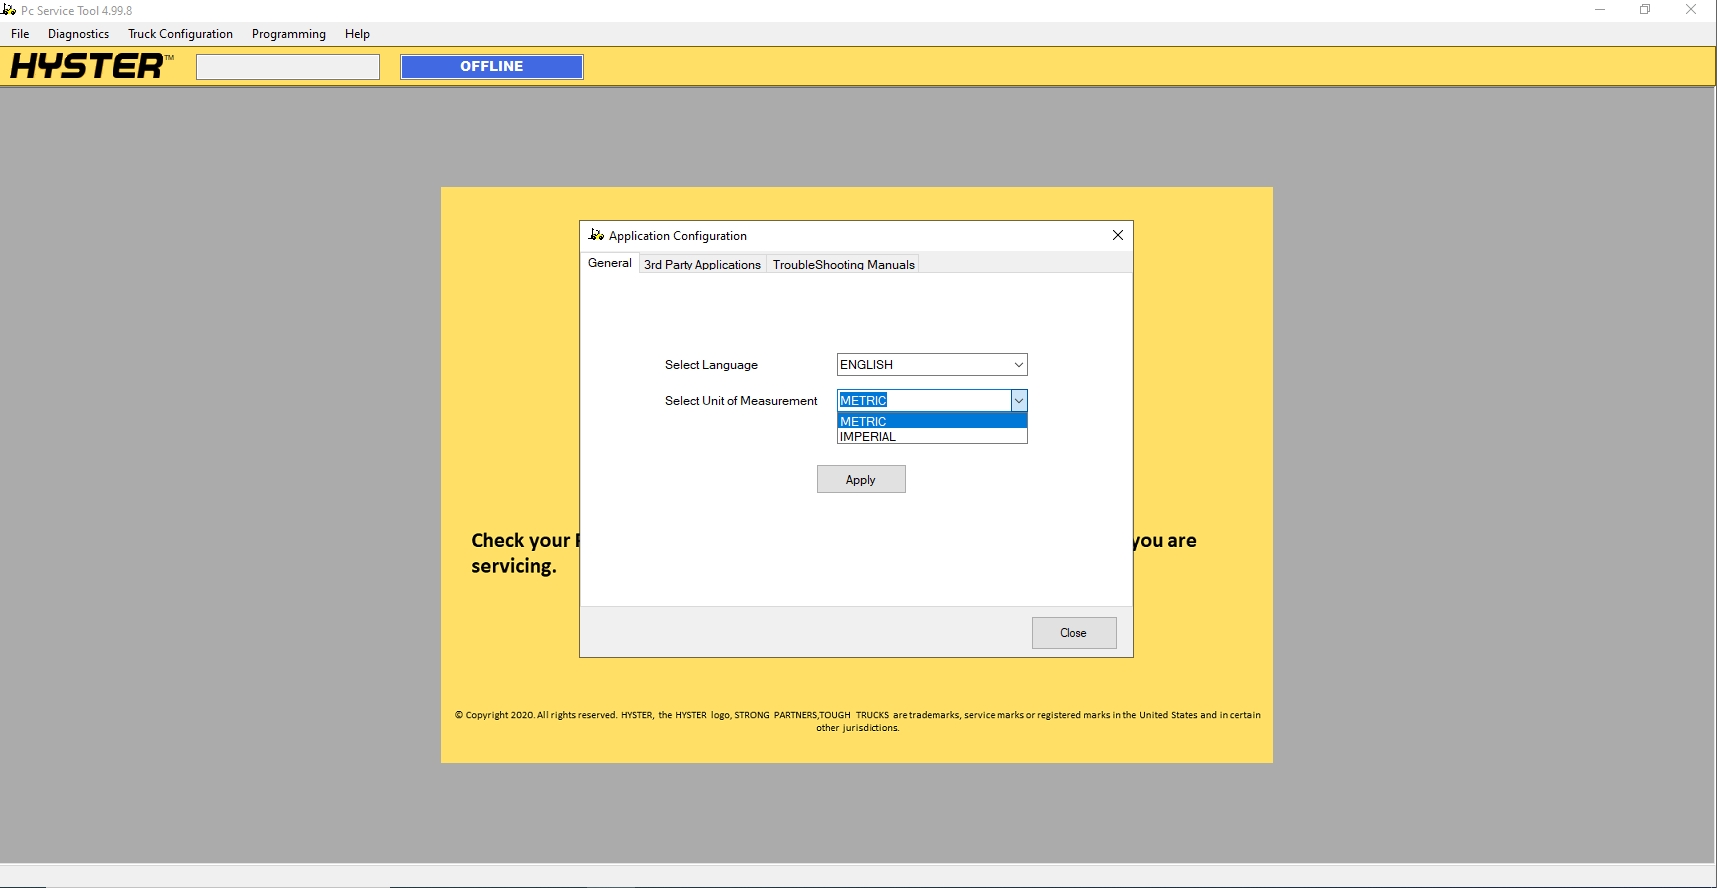This screenshot has height=888, width=1717.
Task: Click the highlighted METRIC text in combo box
Action: click(863, 400)
